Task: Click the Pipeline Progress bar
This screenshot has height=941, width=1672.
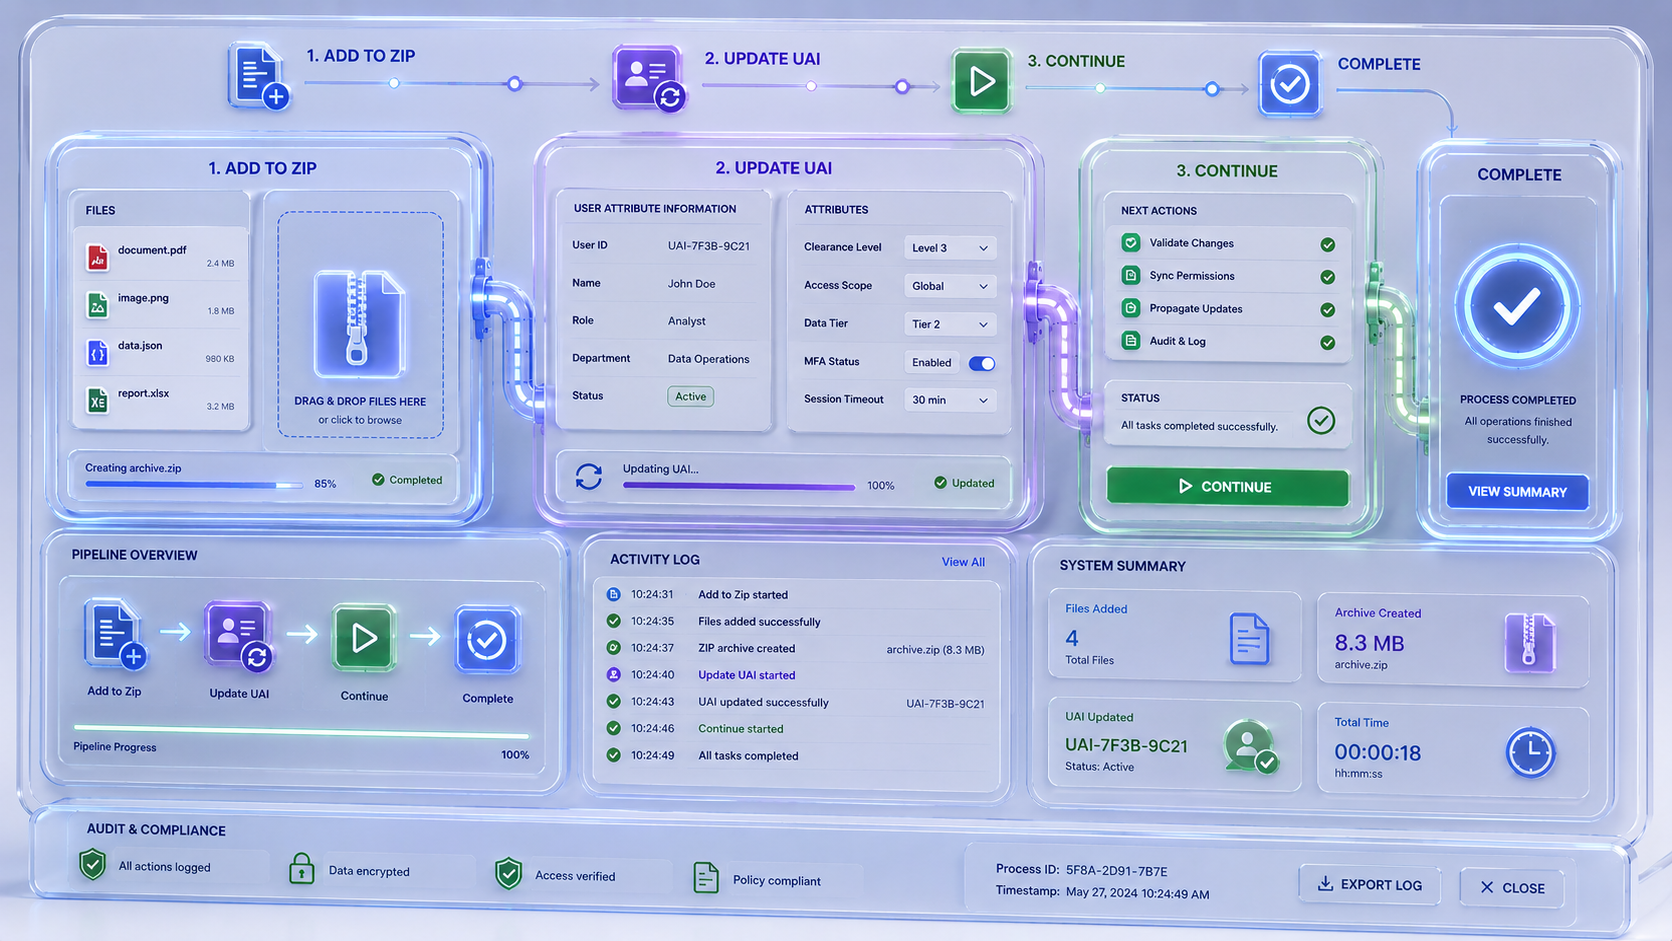Action: click(301, 731)
